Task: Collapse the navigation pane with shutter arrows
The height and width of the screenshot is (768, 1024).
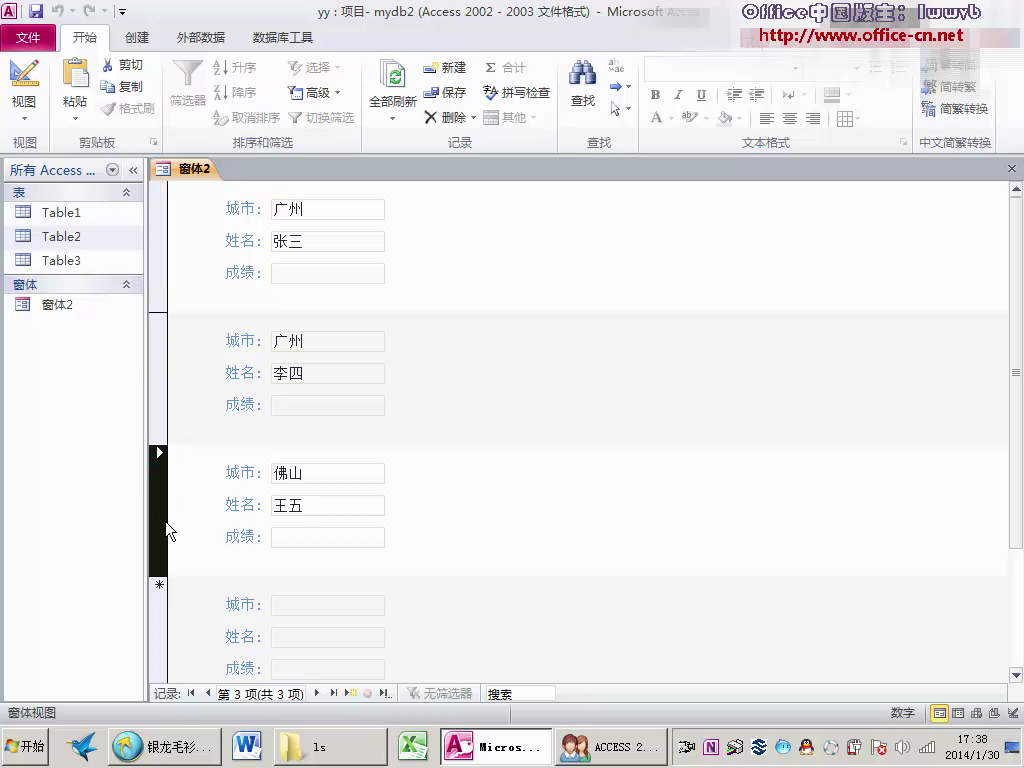Action: 133,170
